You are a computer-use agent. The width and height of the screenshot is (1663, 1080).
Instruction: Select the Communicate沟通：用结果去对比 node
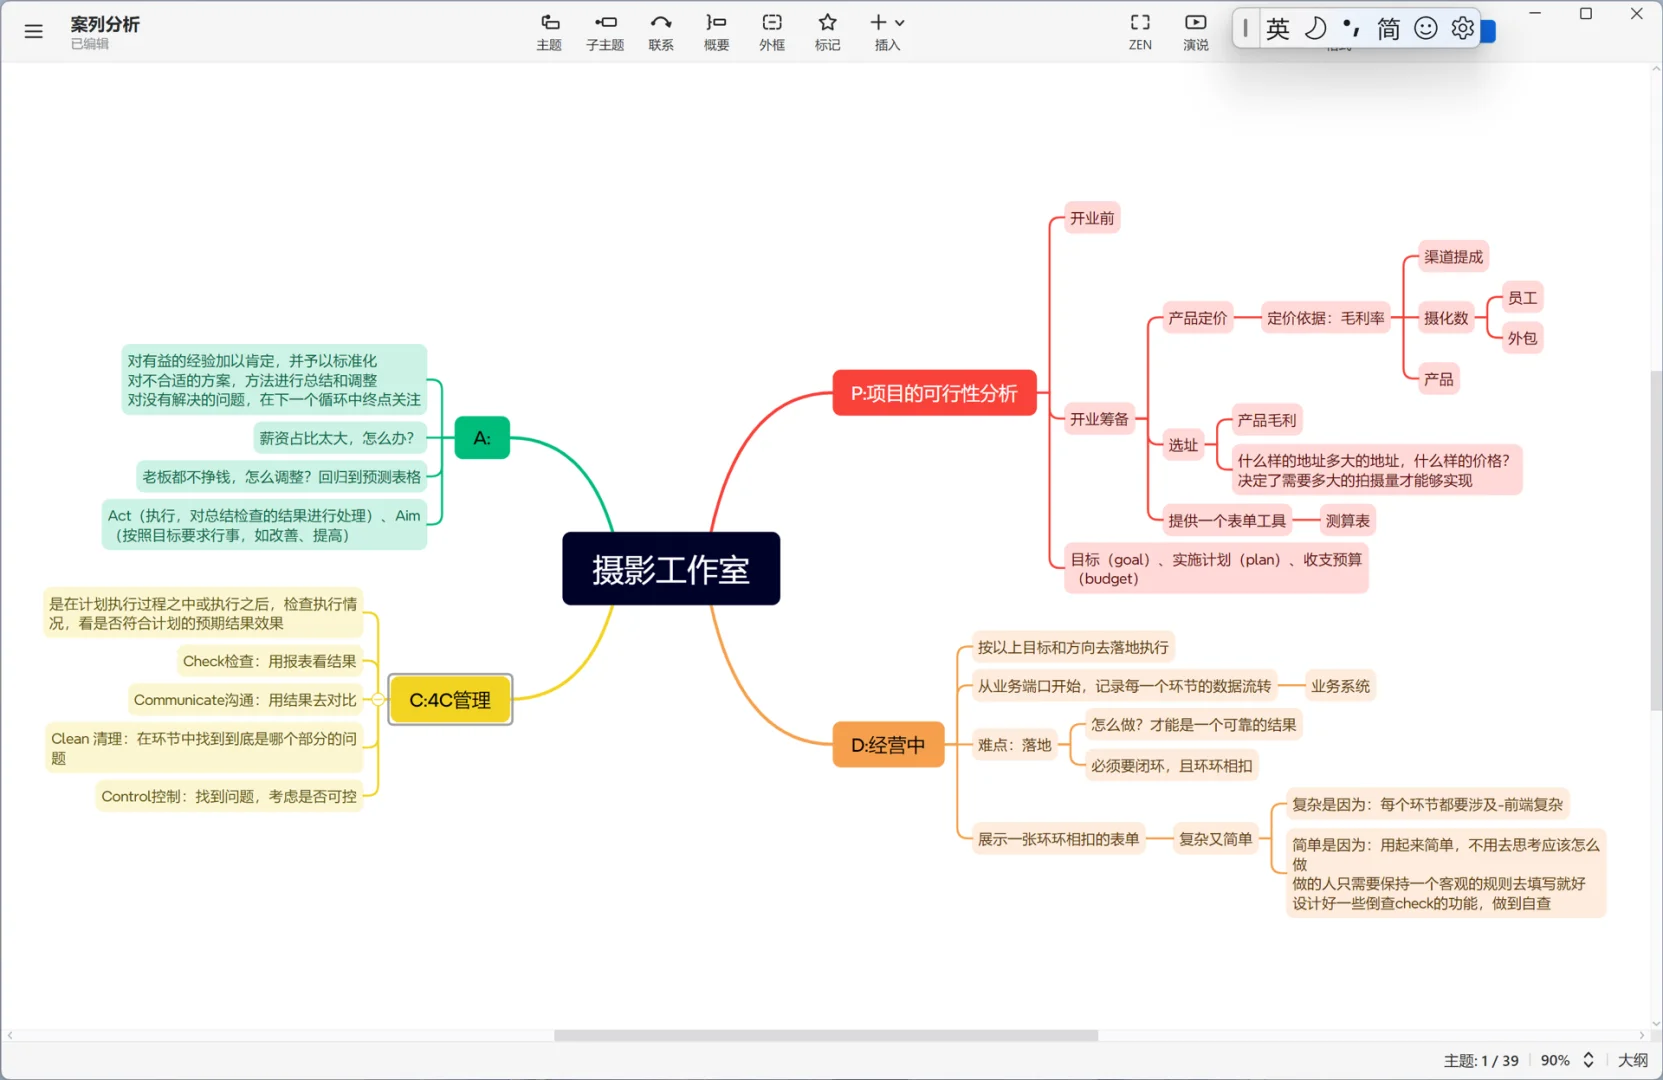click(x=245, y=700)
